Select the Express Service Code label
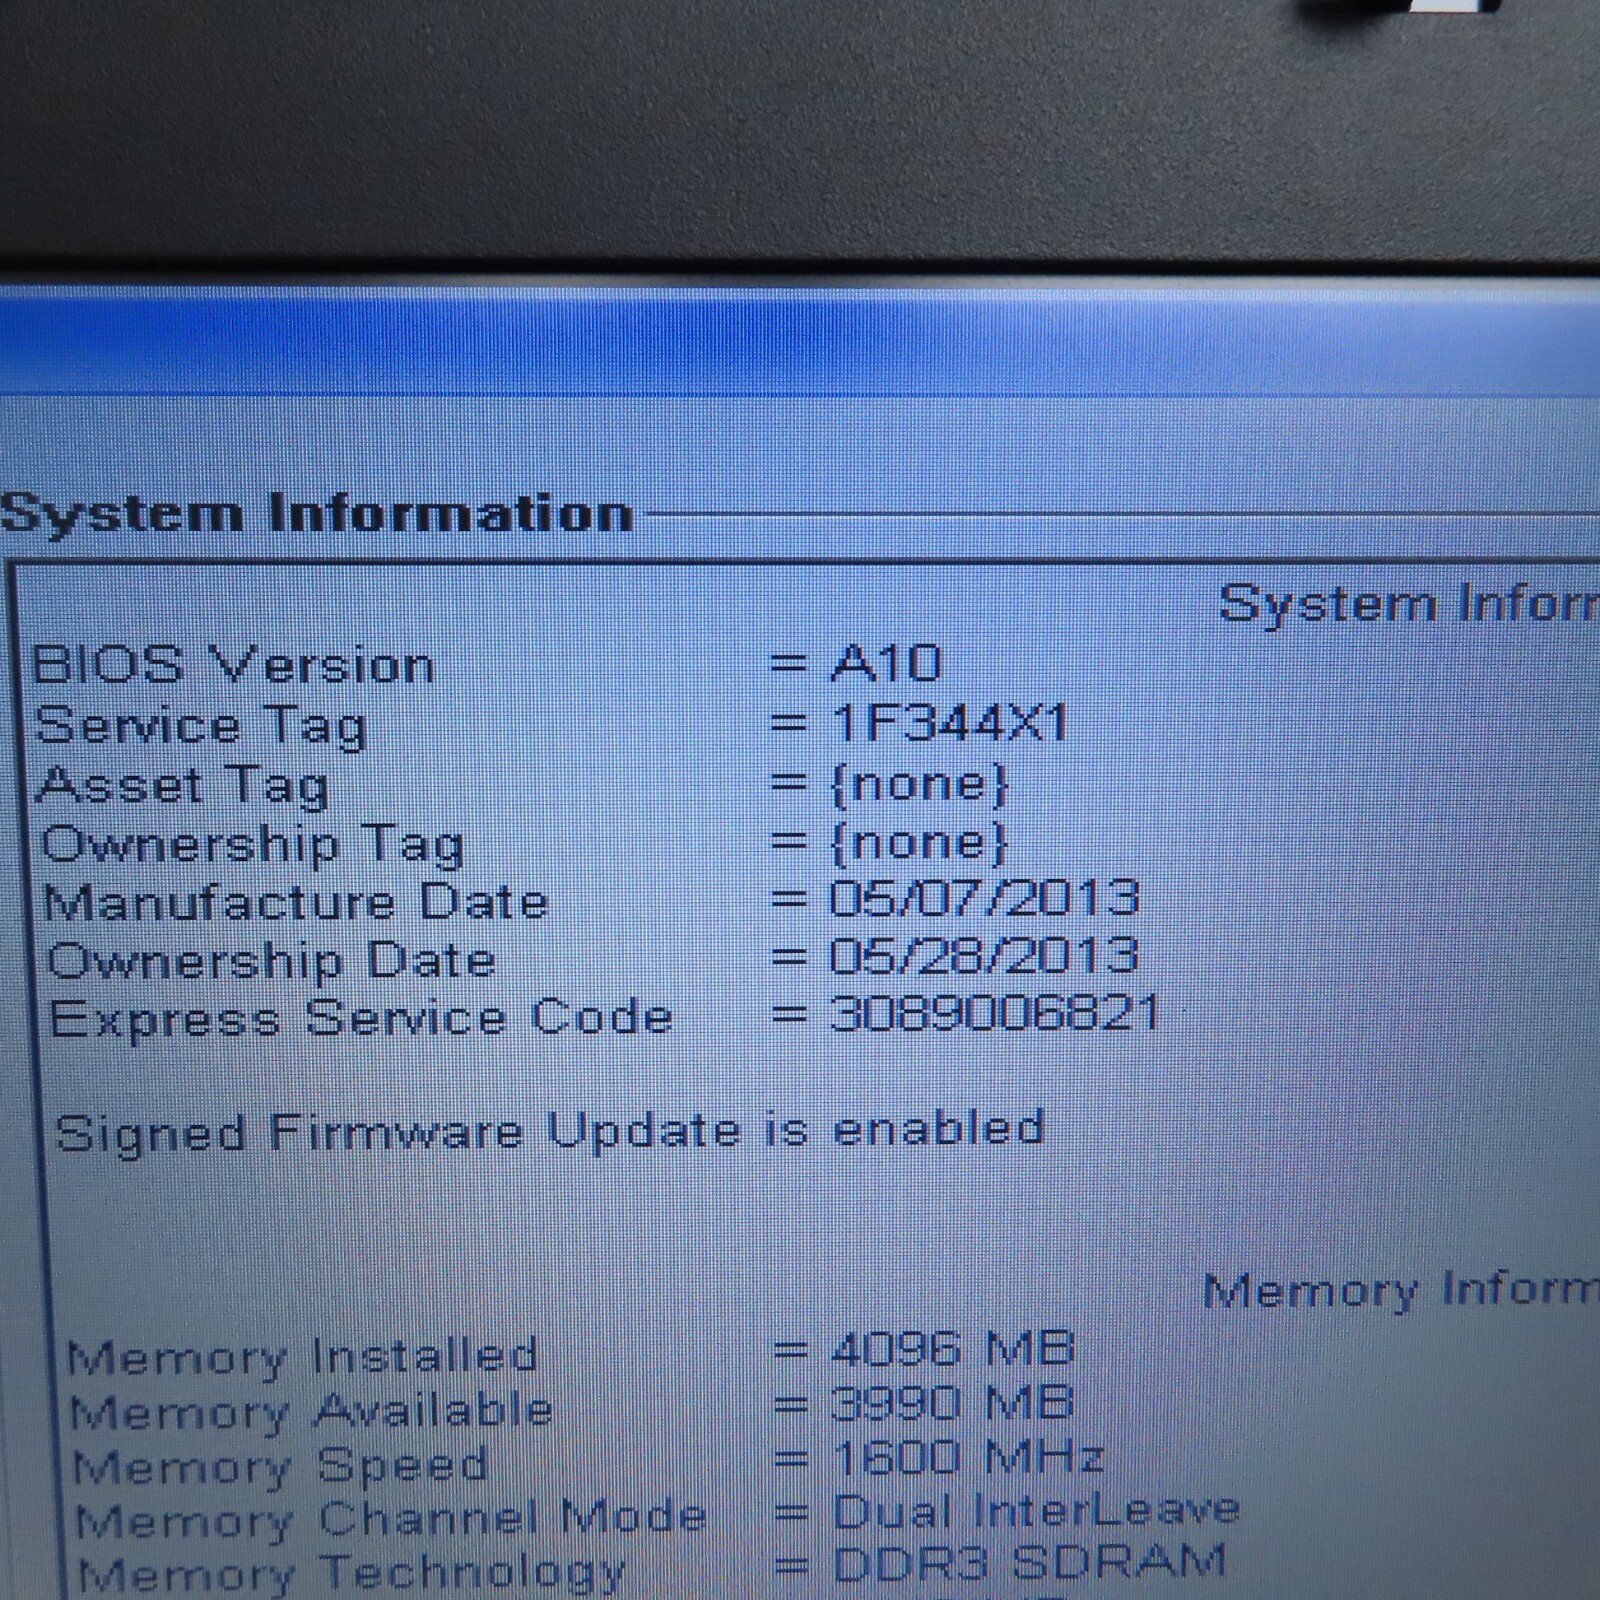Image resolution: width=1600 pixels, height=1600 pixels. (361, 1019)
